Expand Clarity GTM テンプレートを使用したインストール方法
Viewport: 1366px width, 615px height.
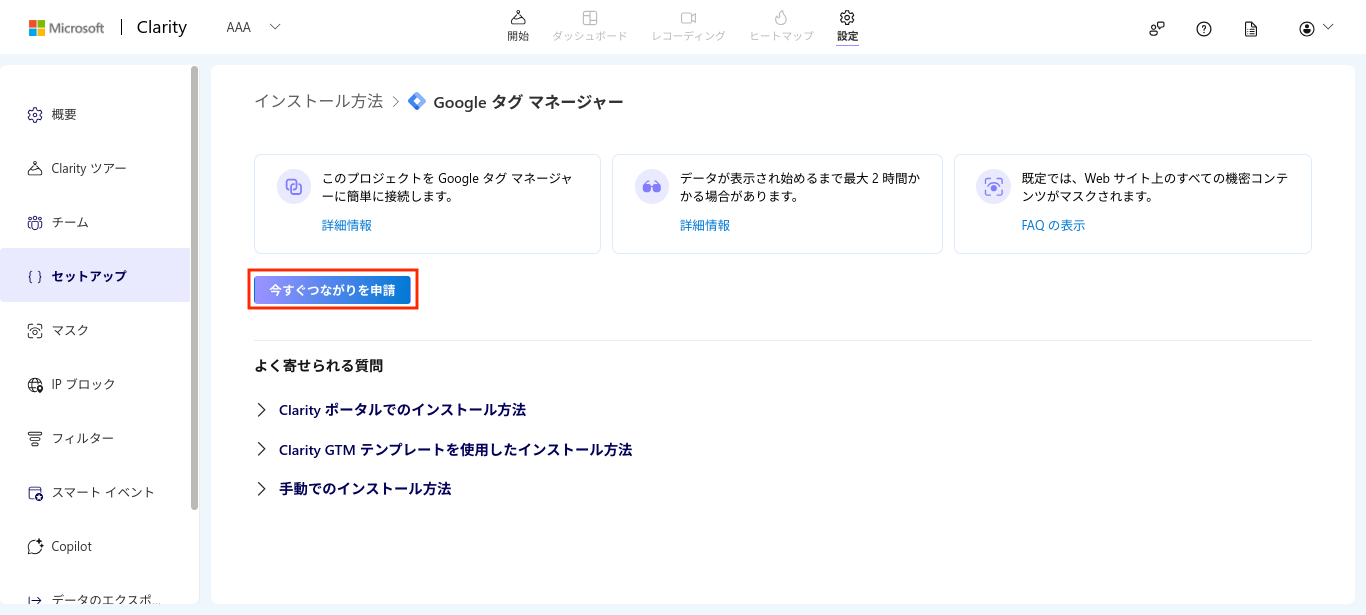[x=444, y=450]
